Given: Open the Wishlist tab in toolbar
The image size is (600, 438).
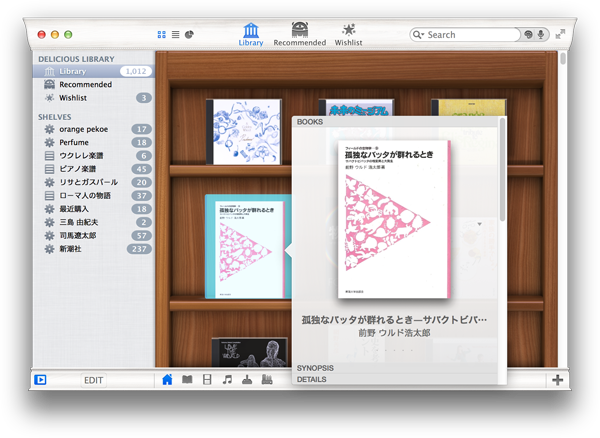Looking at the screenshot, I should [x=349, y=34].
